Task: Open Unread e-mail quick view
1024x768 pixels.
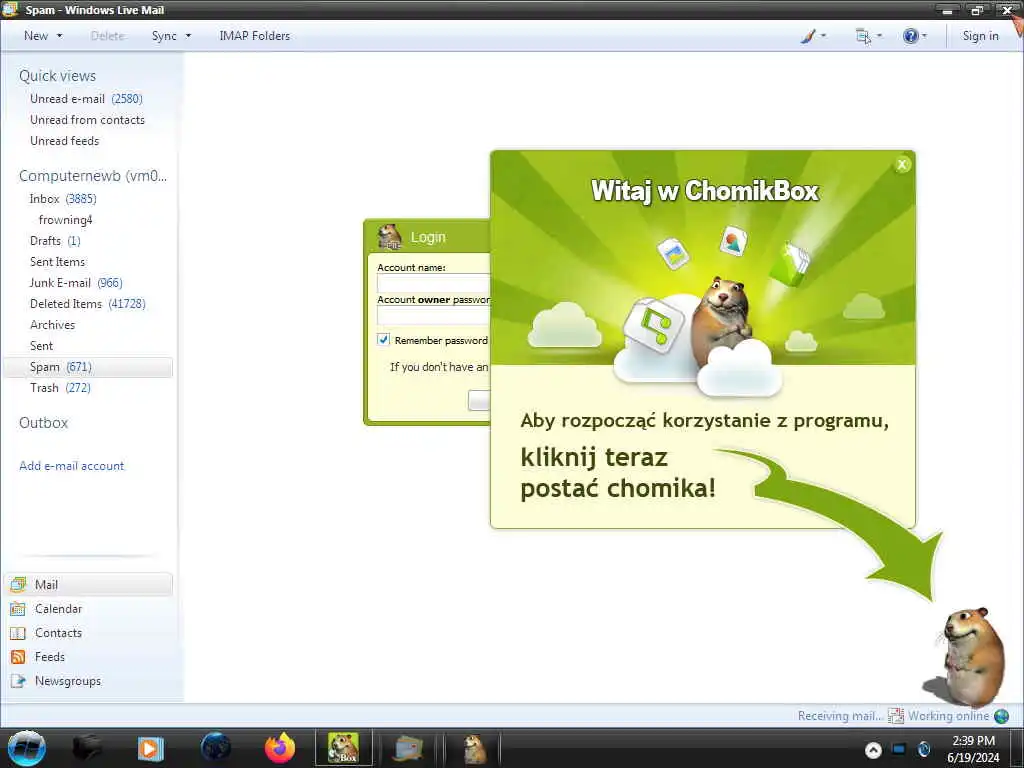Action: (86, 99)
